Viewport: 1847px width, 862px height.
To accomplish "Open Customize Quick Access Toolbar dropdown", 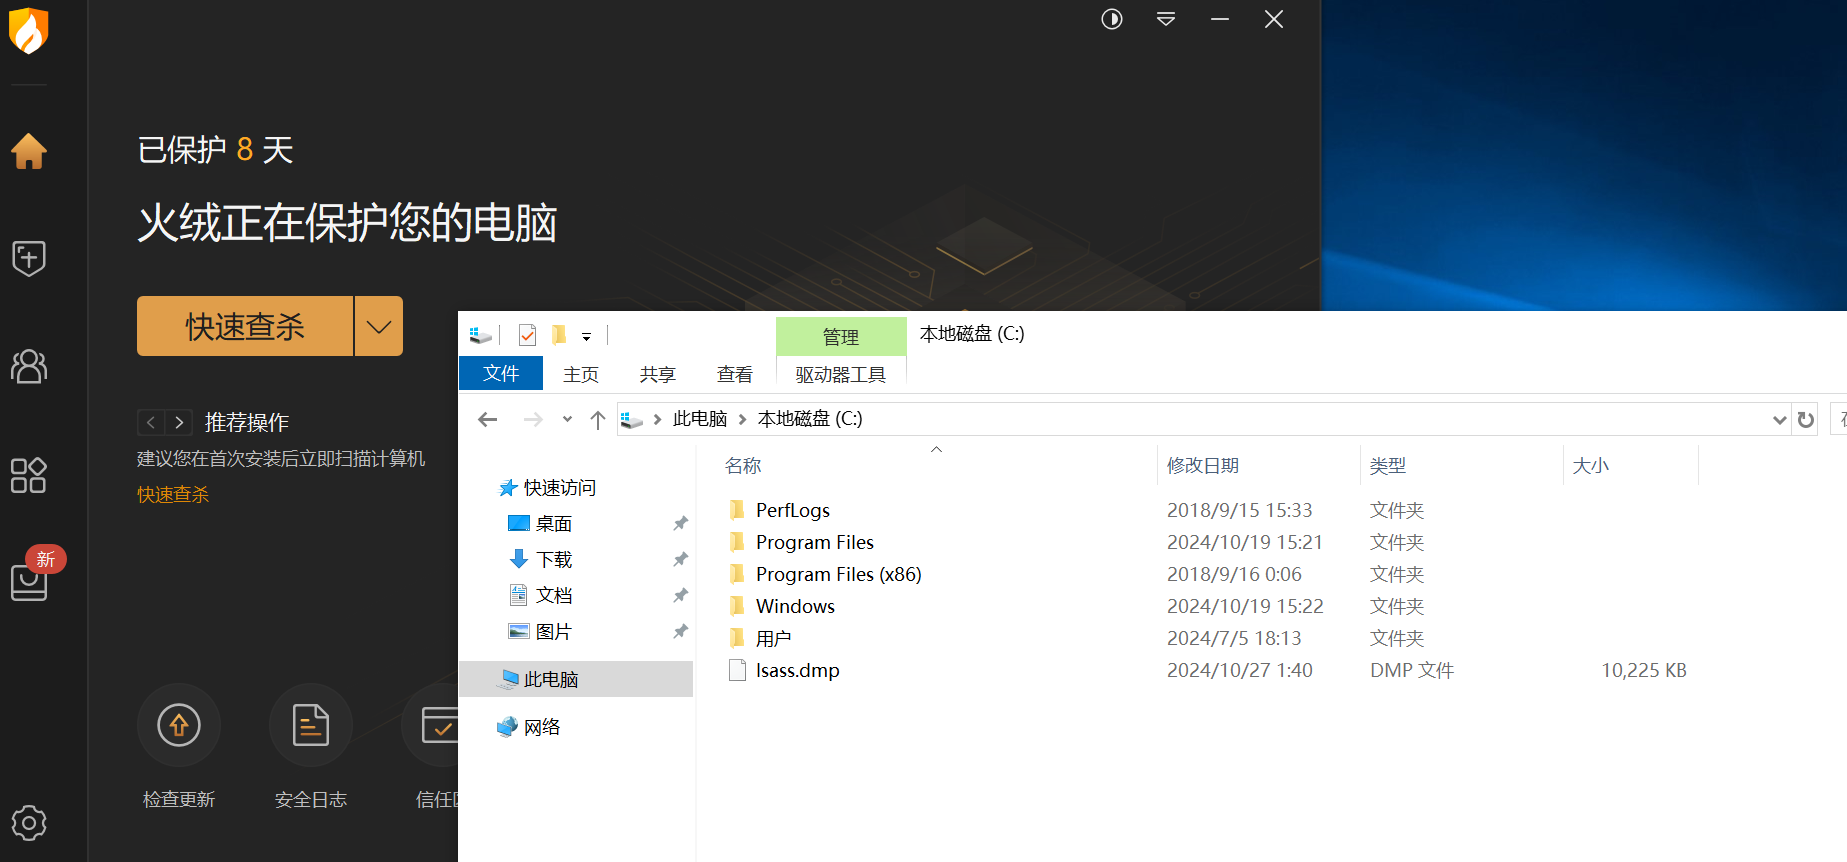I will [x=587, y=337].
